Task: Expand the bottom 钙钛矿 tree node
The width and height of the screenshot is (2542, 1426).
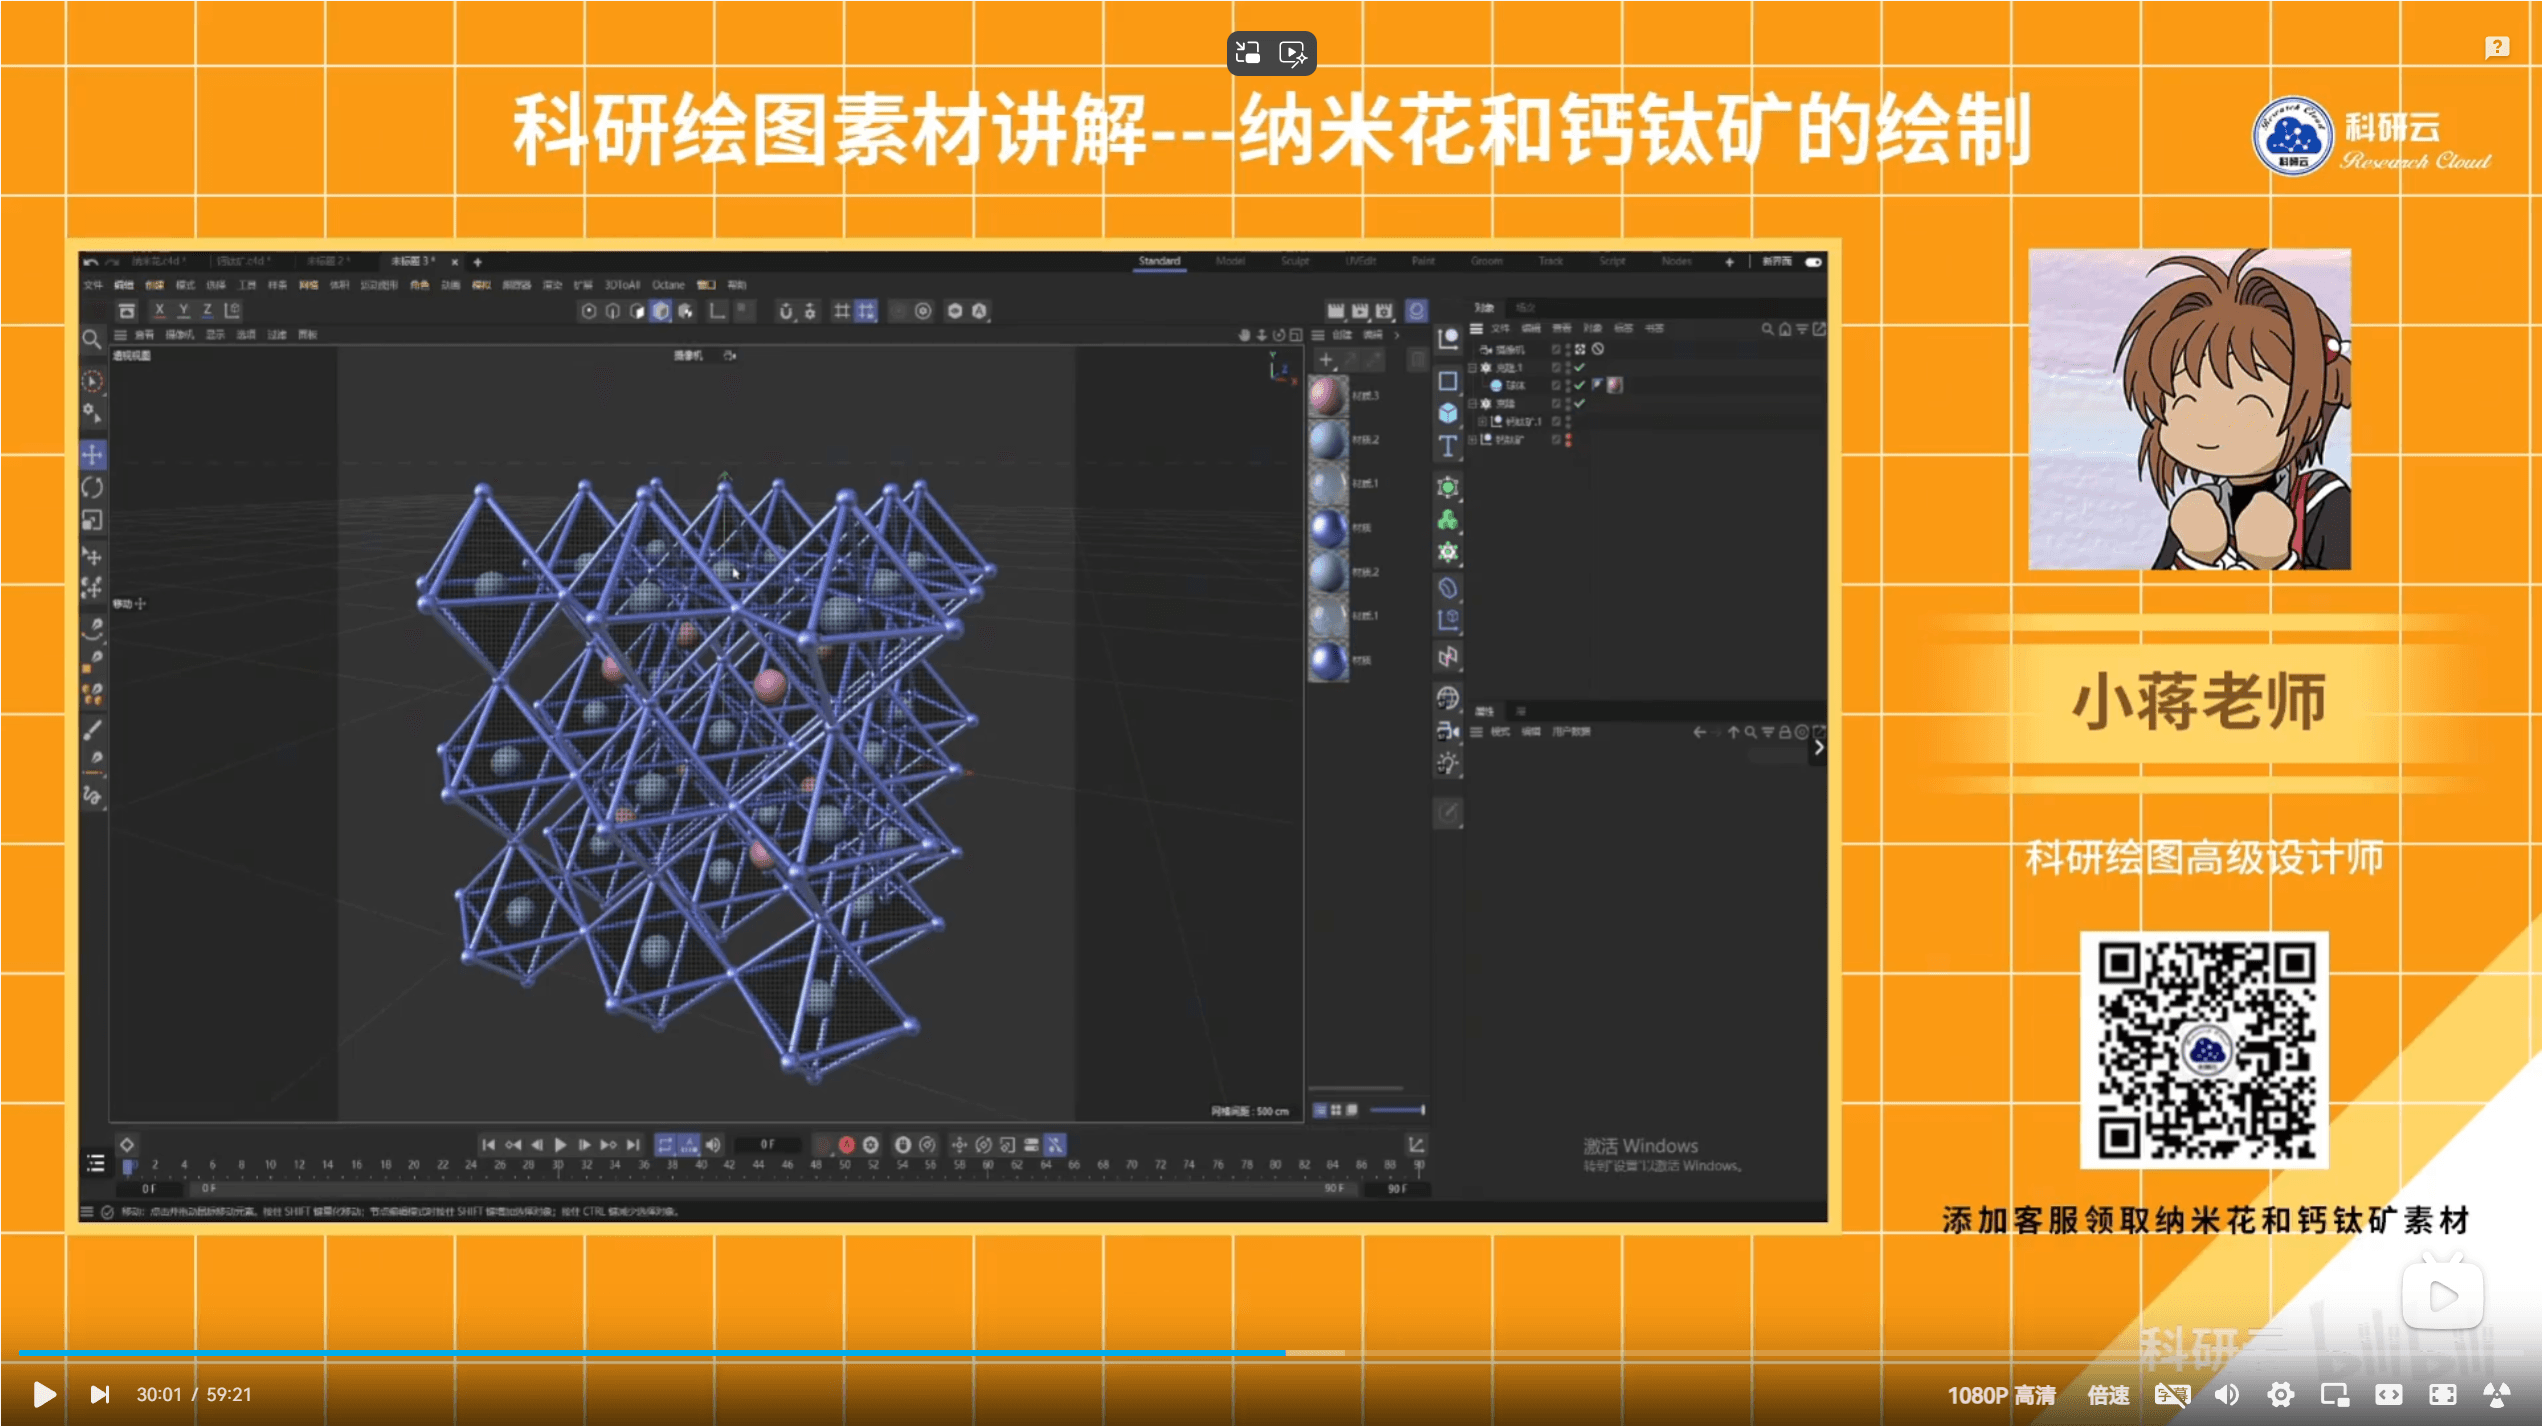Action: pos(1472,440)
